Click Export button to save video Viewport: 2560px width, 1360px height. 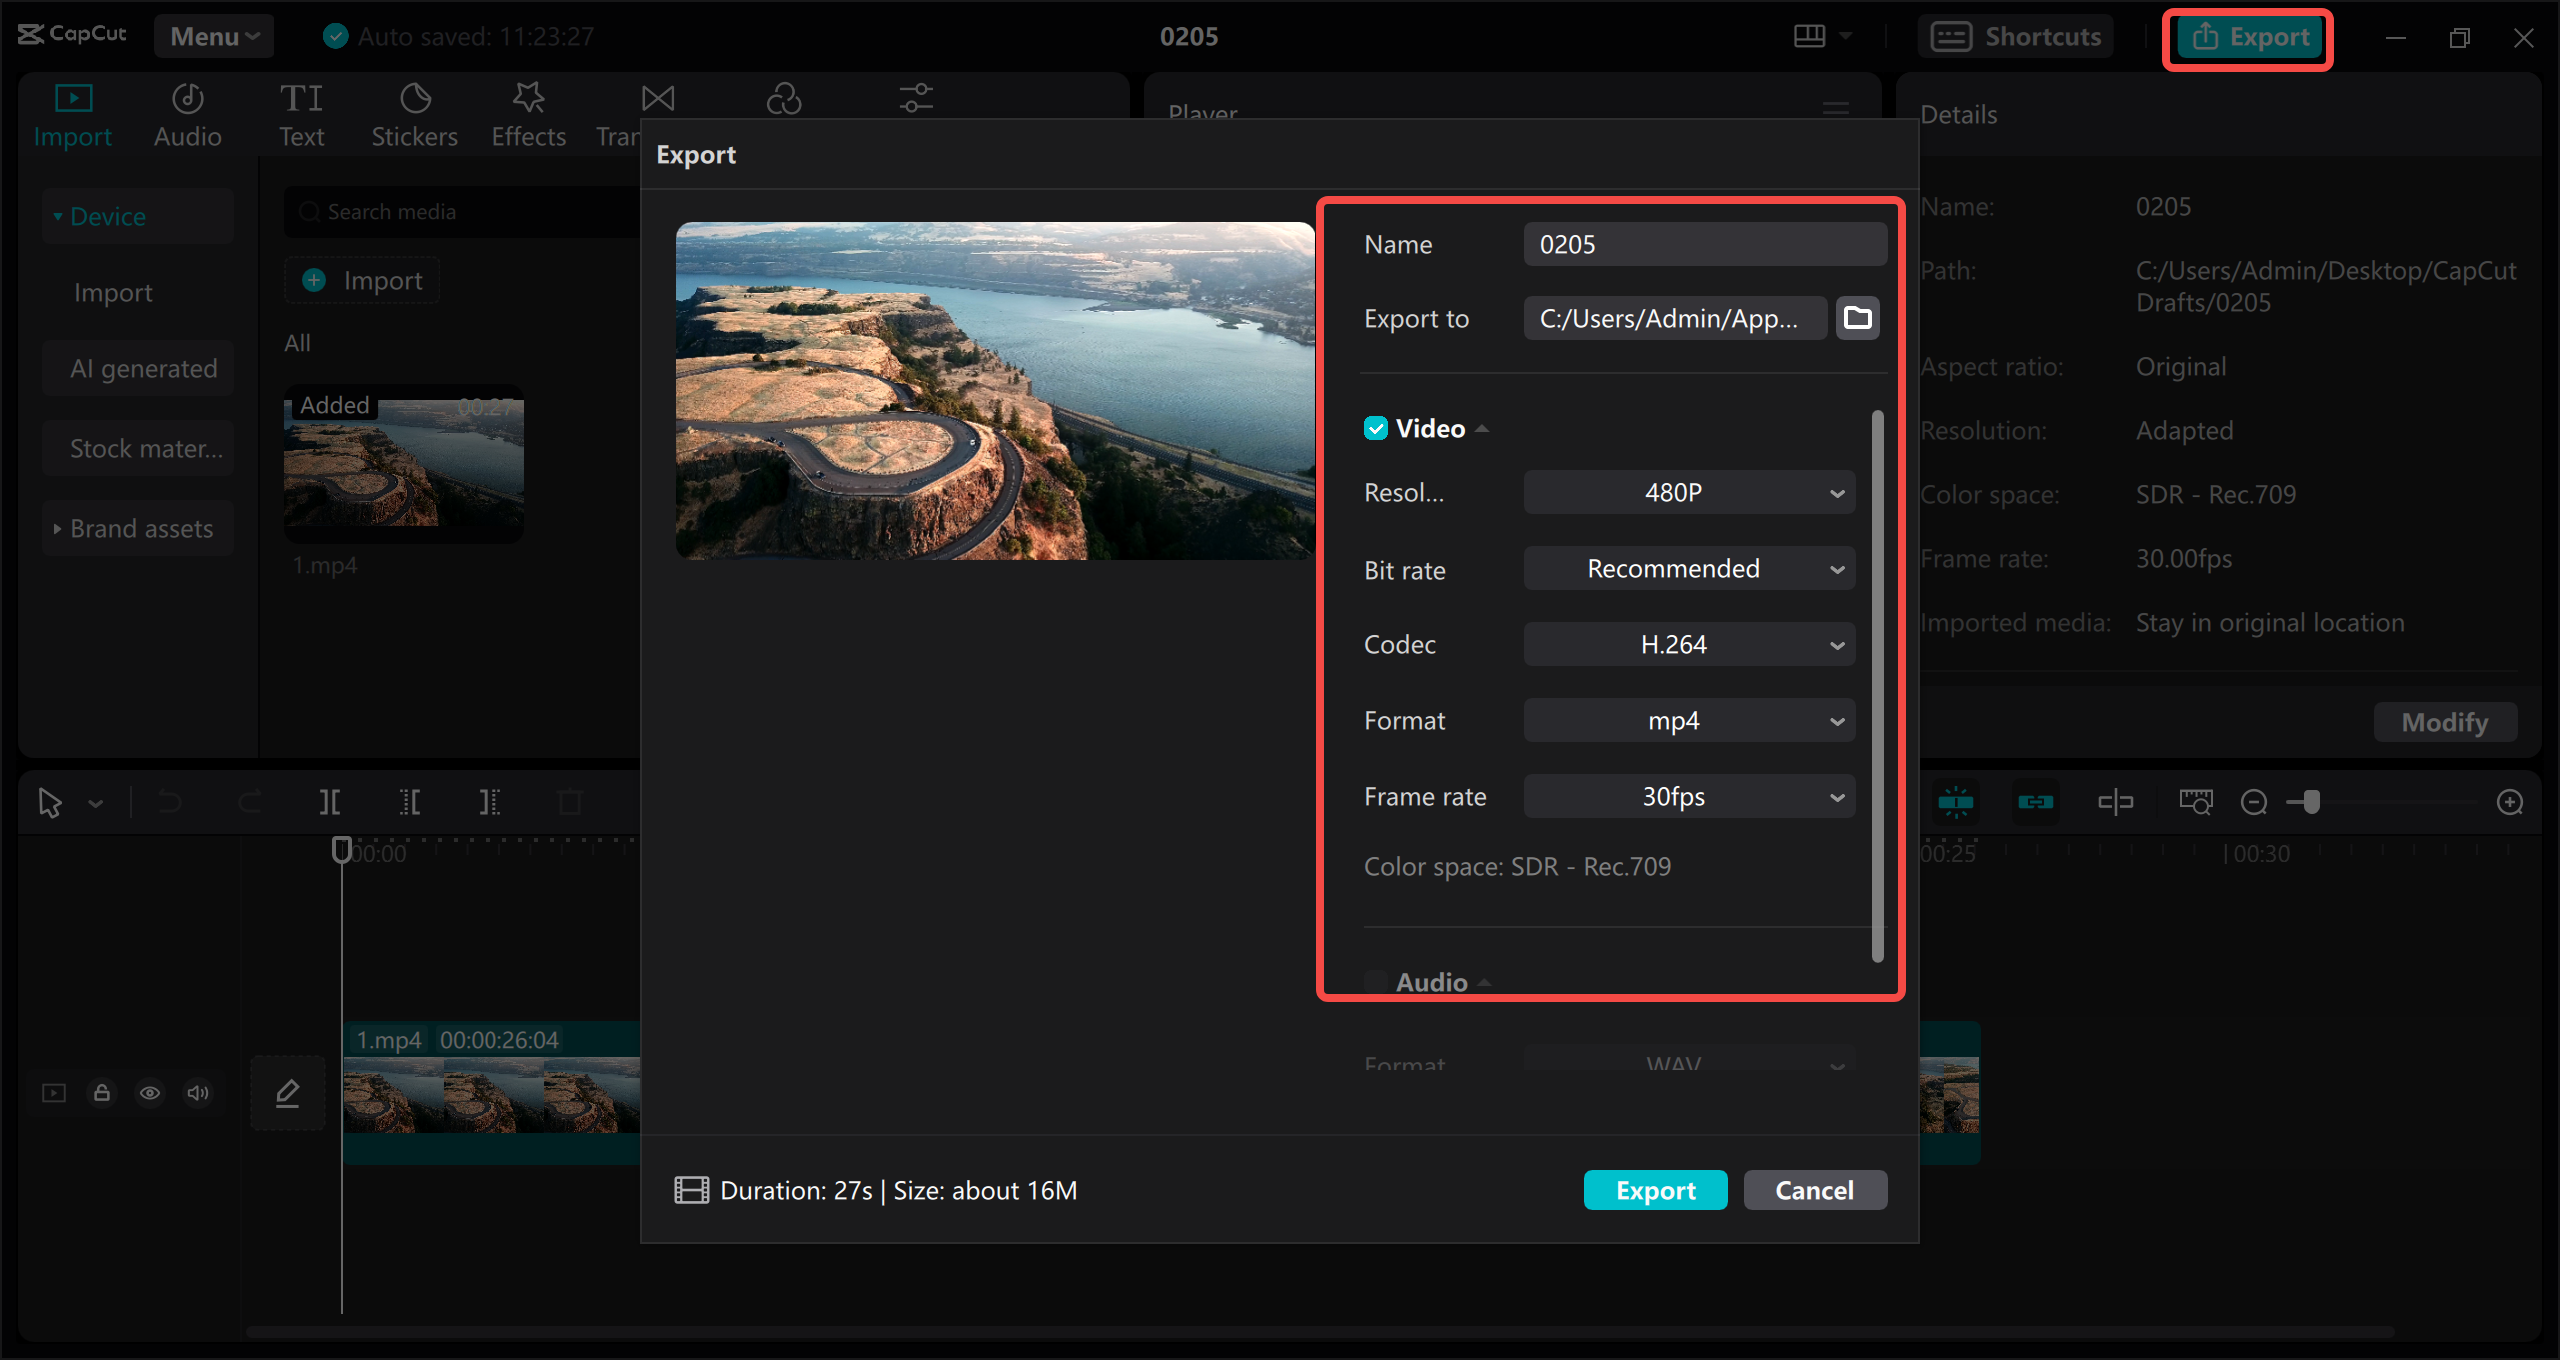1654,1189
